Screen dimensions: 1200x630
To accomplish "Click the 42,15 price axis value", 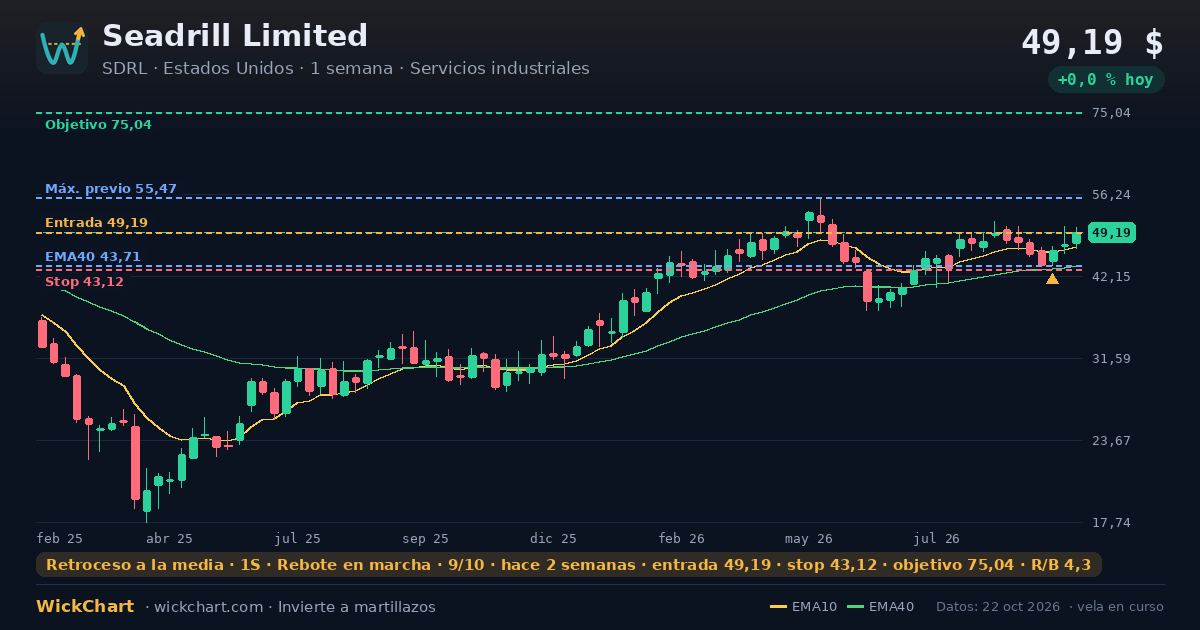I will click(1111, 276).
